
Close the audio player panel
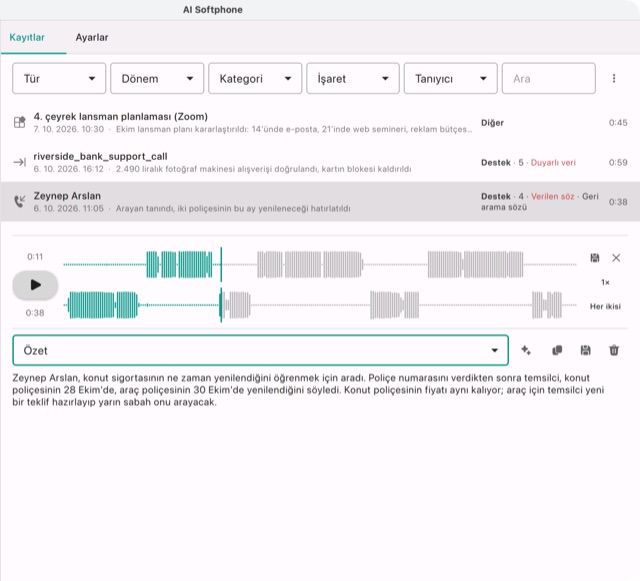point(616,258)
